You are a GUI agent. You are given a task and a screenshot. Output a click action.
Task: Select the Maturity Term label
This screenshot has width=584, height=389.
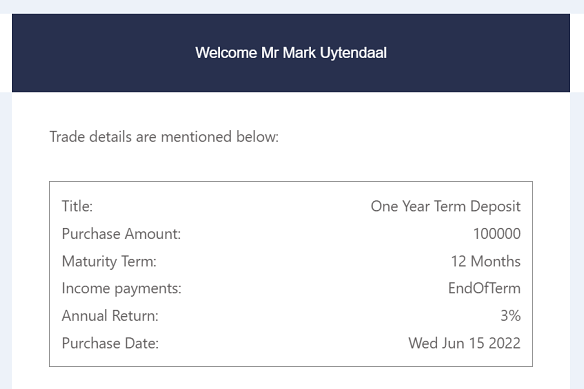click(109, 261)
